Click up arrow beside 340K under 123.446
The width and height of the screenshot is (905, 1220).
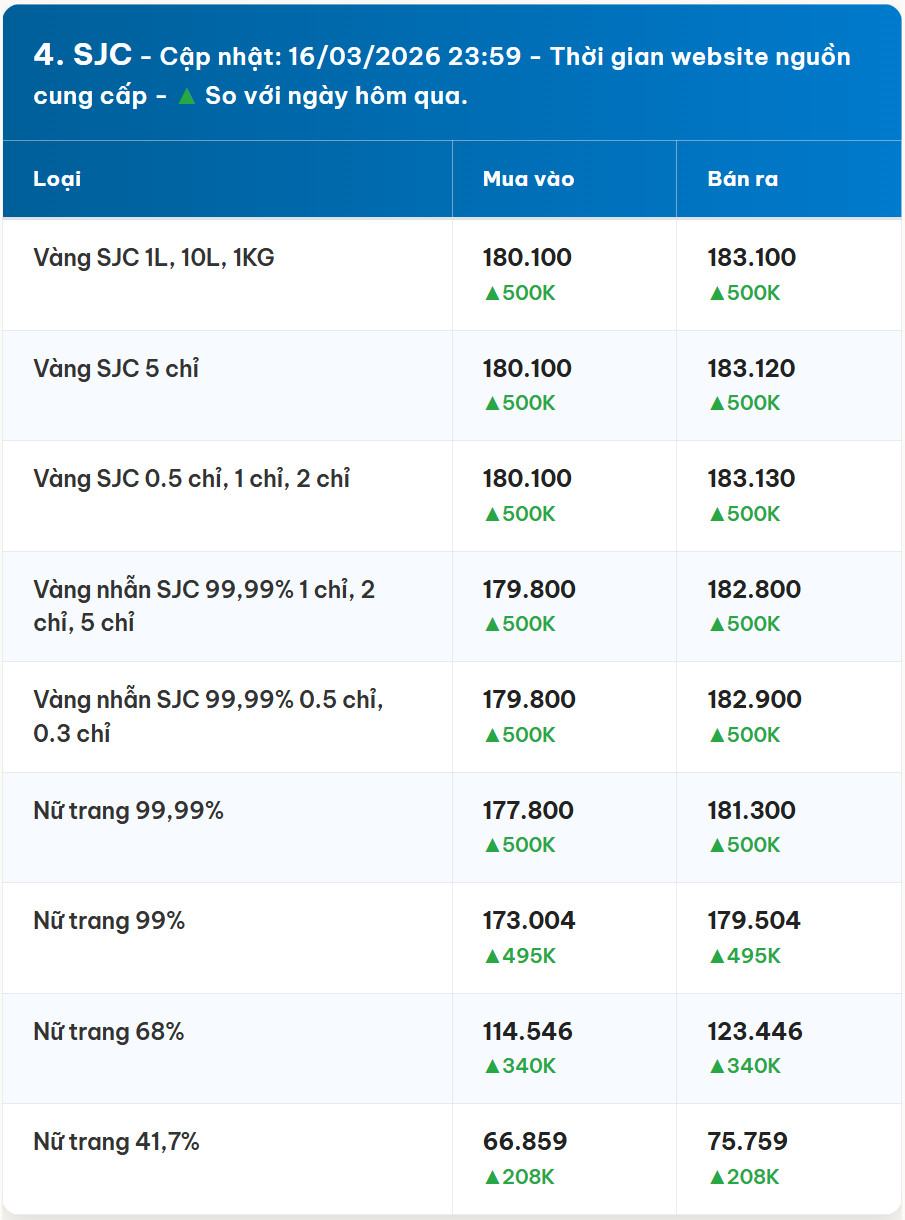click(x=716, y=1066)
